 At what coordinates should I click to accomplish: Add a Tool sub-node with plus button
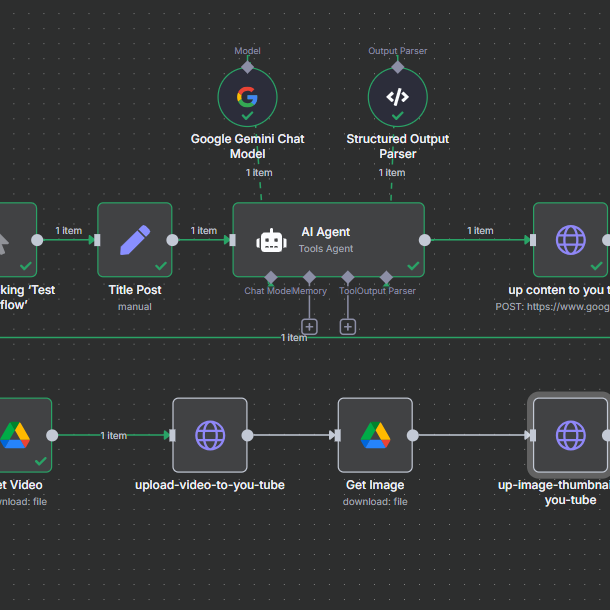348,327
